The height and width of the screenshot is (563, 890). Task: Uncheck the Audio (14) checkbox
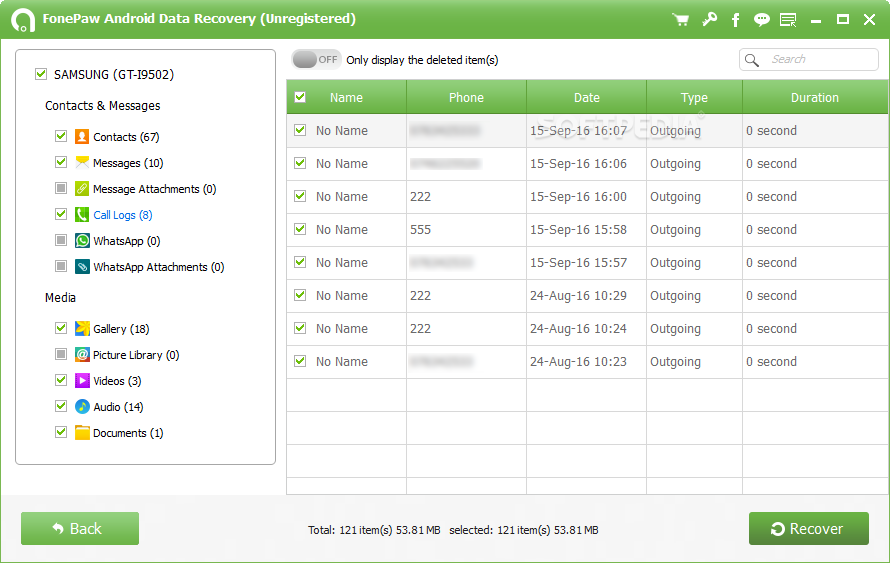pyautogui.click(x=61, y=406)
